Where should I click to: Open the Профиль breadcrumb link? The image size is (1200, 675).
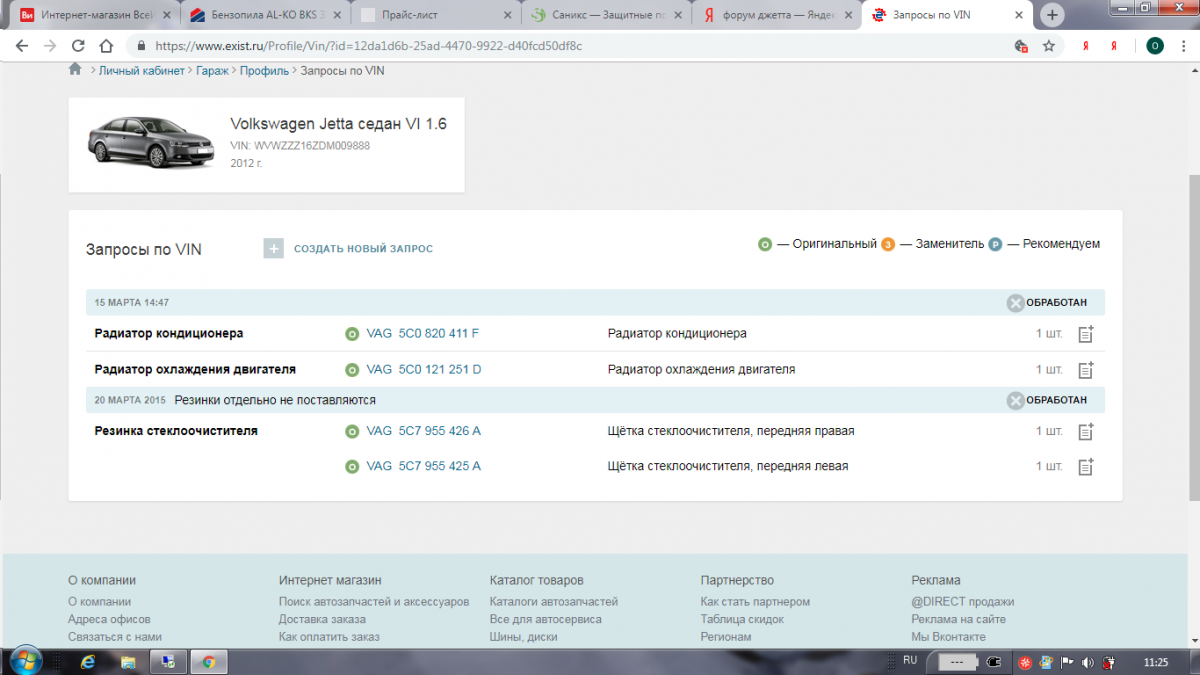coord(264,71)
